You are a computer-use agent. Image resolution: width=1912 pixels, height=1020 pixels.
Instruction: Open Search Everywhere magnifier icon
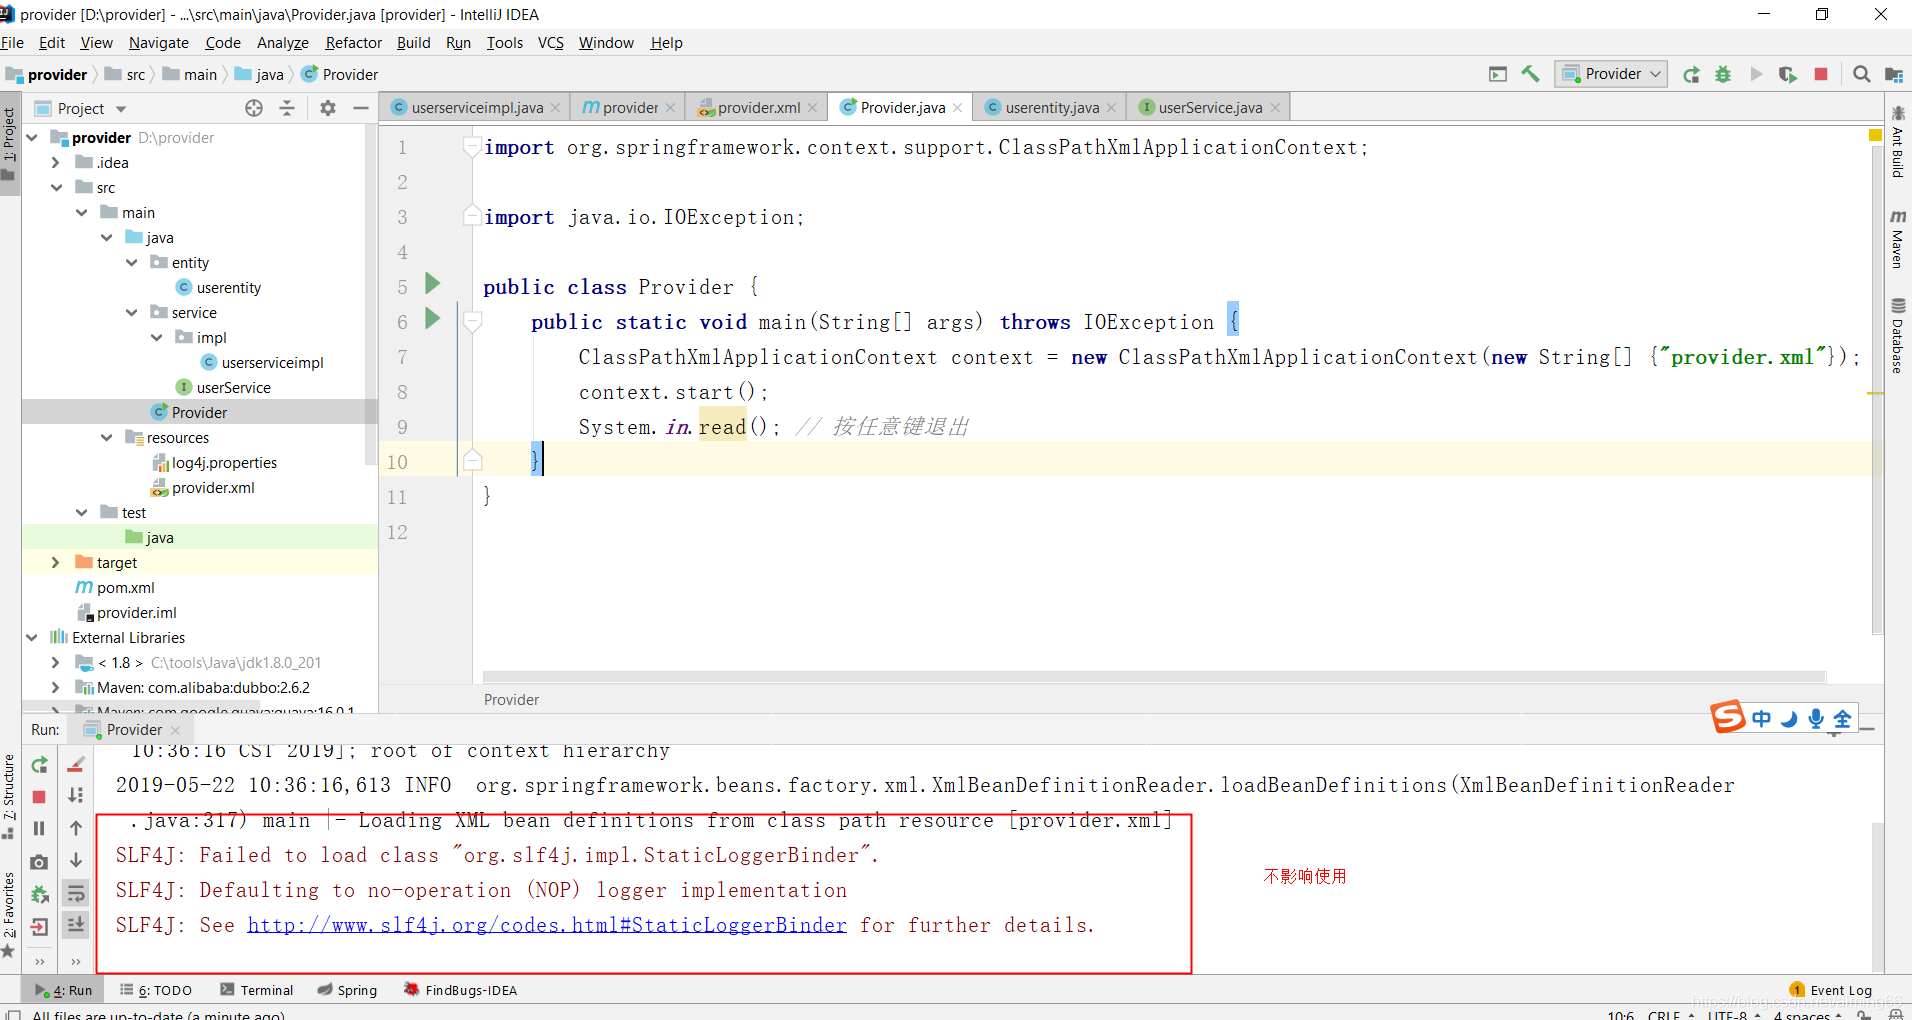coord(1861,74)
